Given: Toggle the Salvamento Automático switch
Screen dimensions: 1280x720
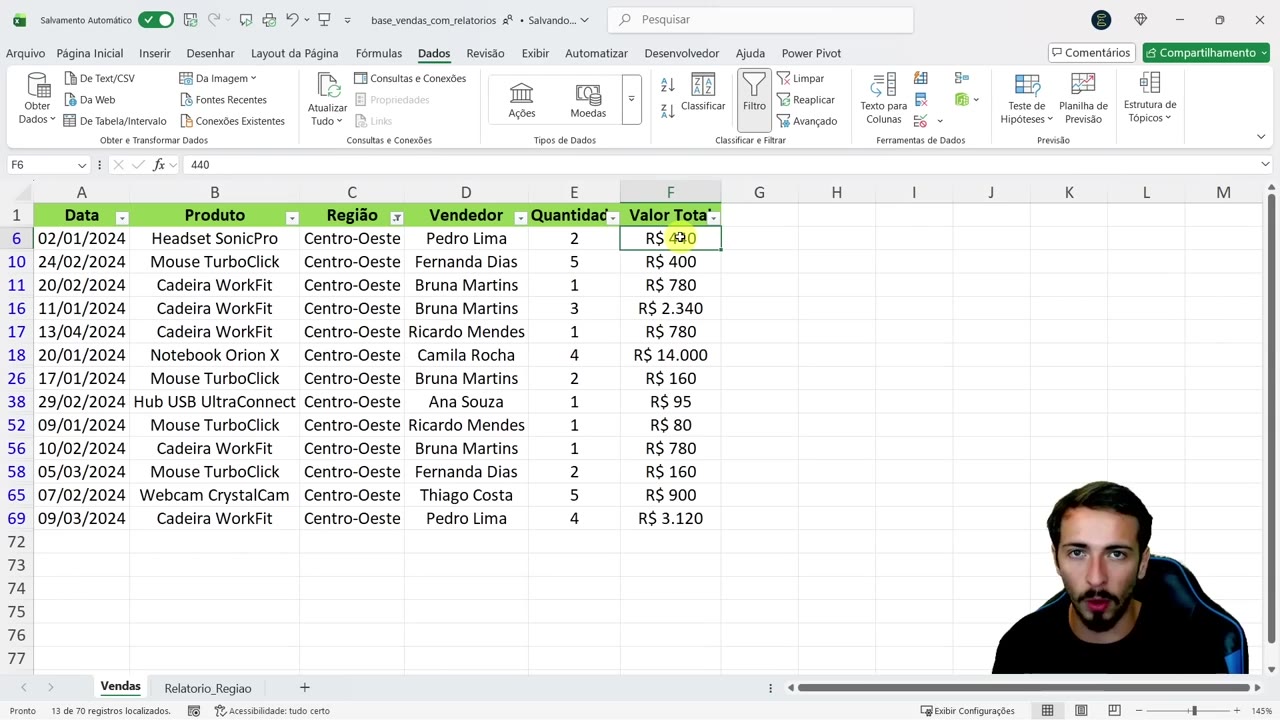Looking at the screenshot, I should click(x=156, y=20).
